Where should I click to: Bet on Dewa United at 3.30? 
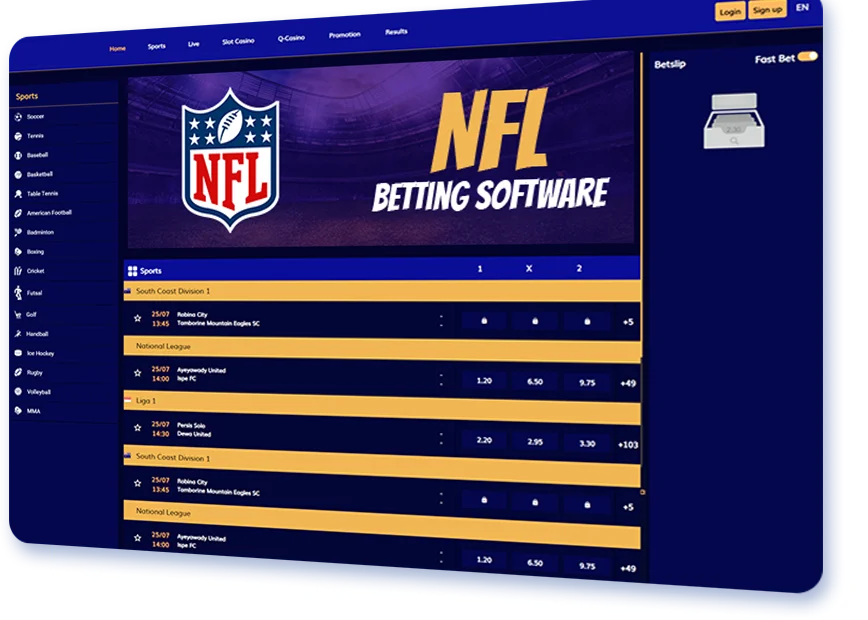coord(587,443)
